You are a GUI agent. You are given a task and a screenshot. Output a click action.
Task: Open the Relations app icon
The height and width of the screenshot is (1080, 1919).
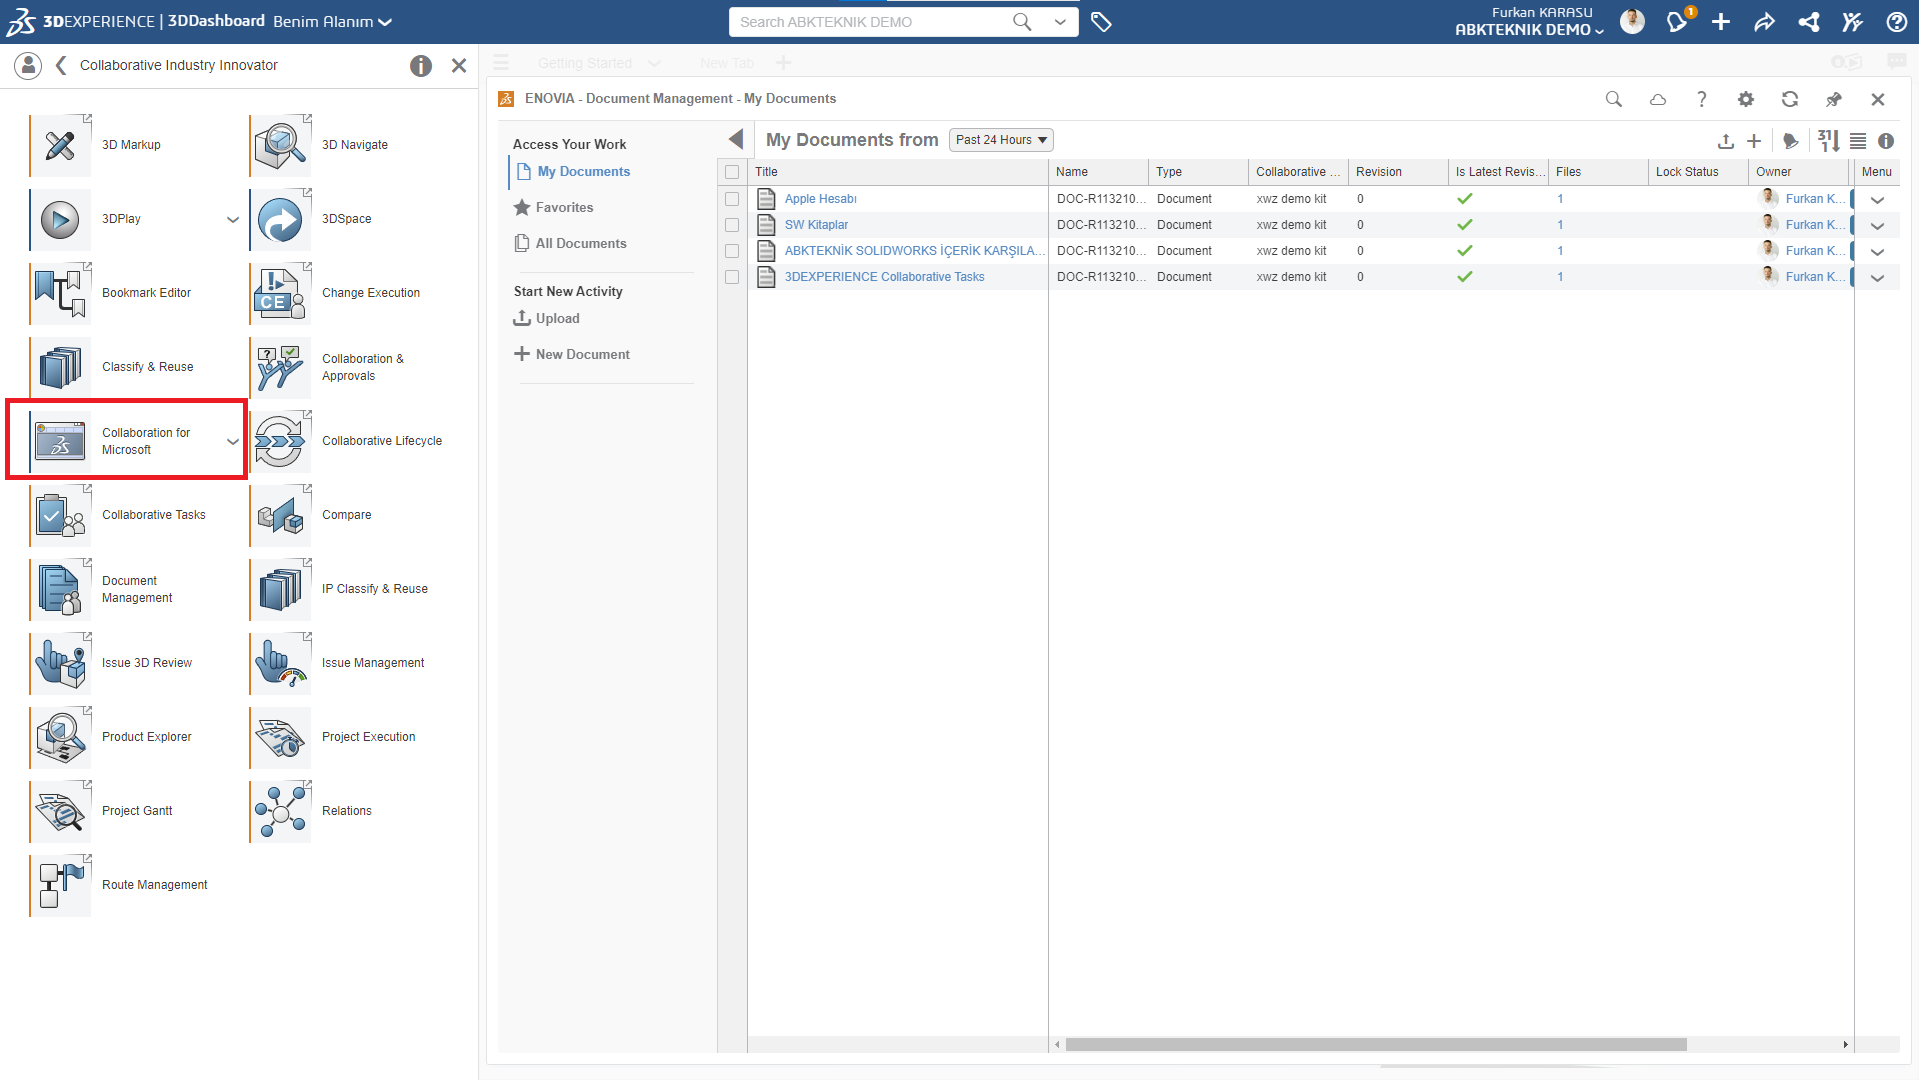[x=280, y=811]
